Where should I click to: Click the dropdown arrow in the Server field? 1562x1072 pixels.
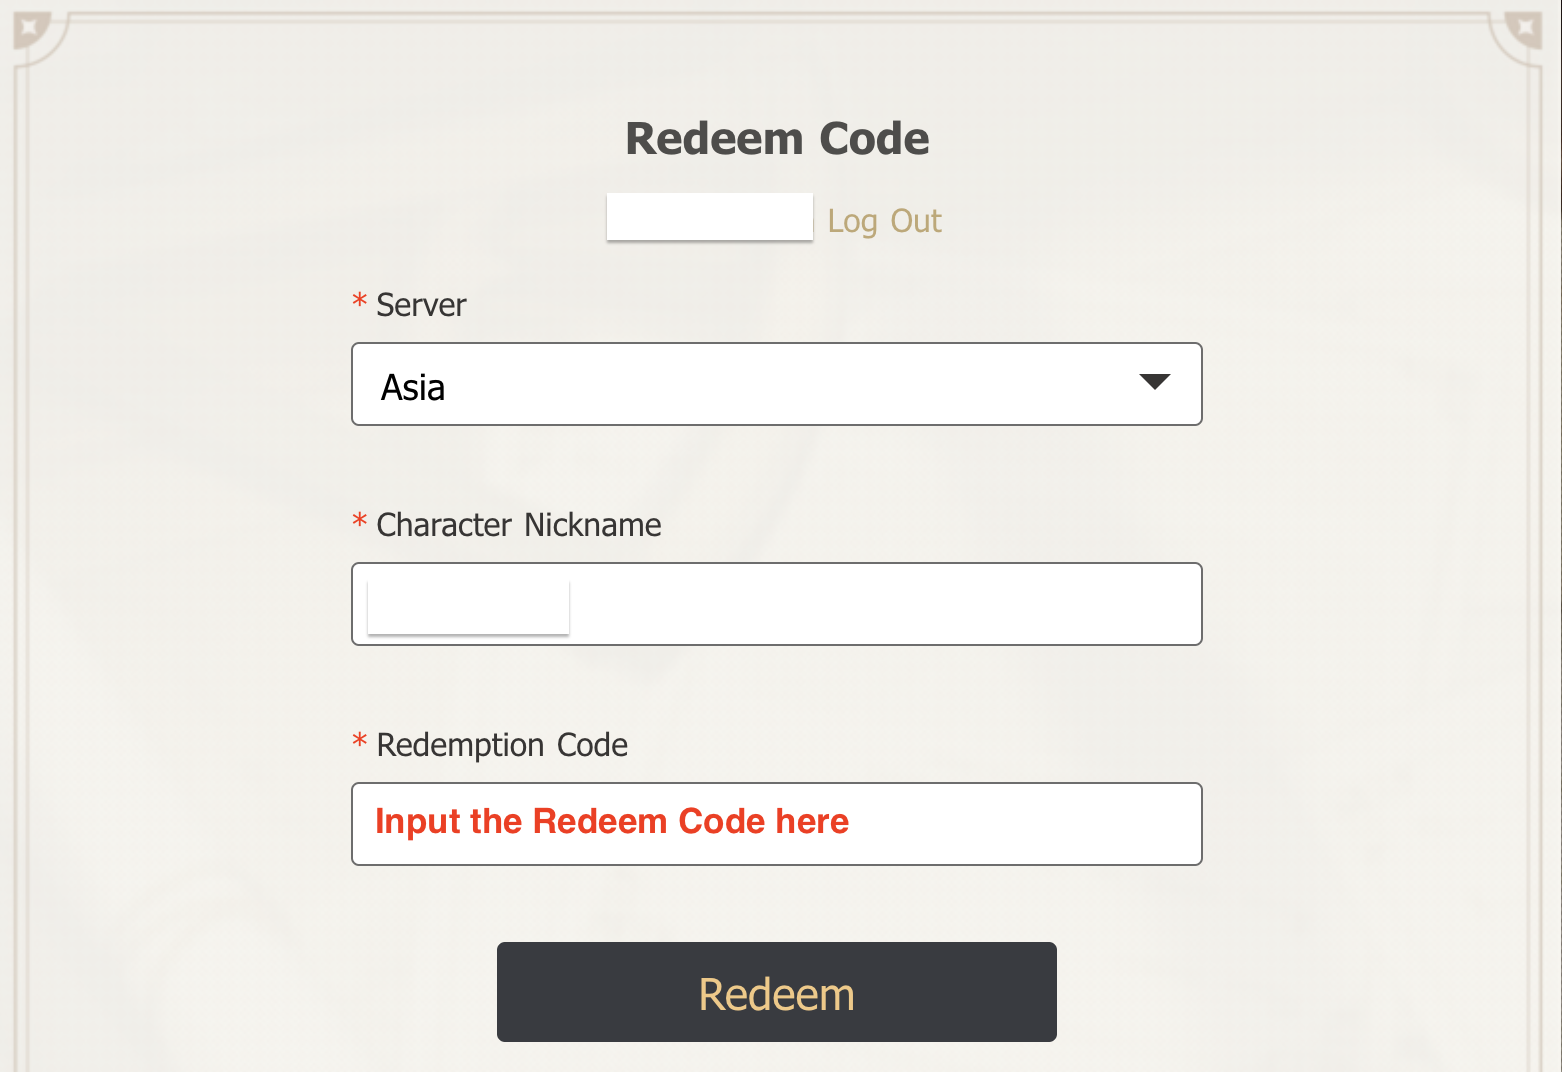coord(1156,384)
